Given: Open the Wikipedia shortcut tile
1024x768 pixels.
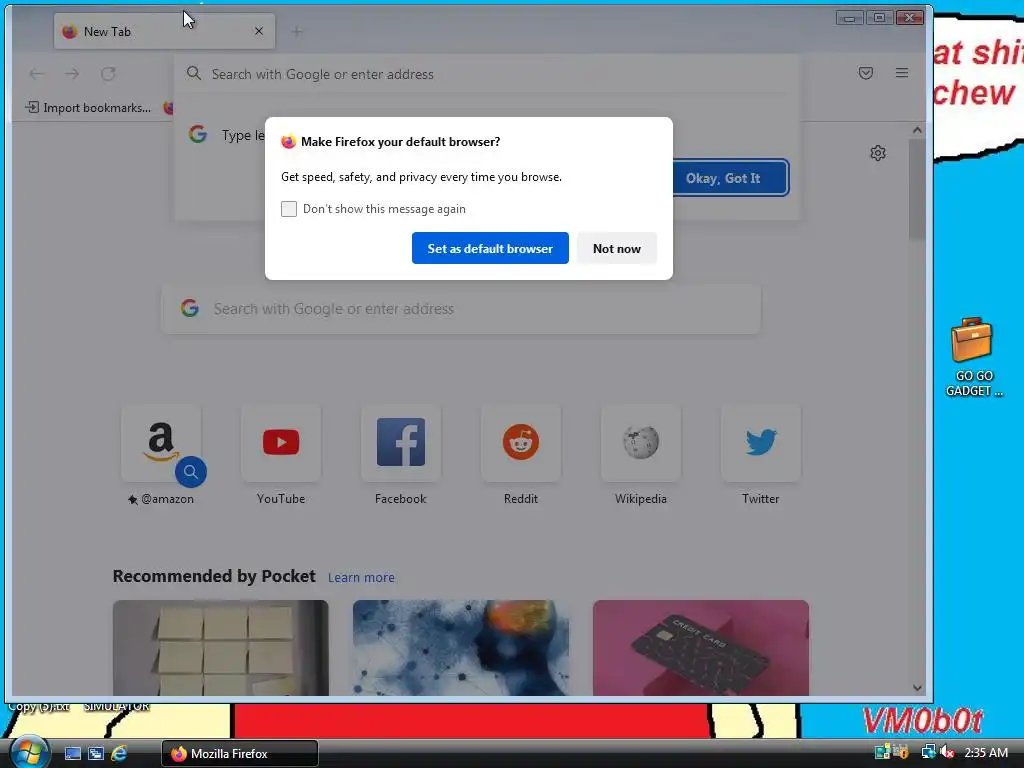Looking at the screenshot, I should click(641, 443).
